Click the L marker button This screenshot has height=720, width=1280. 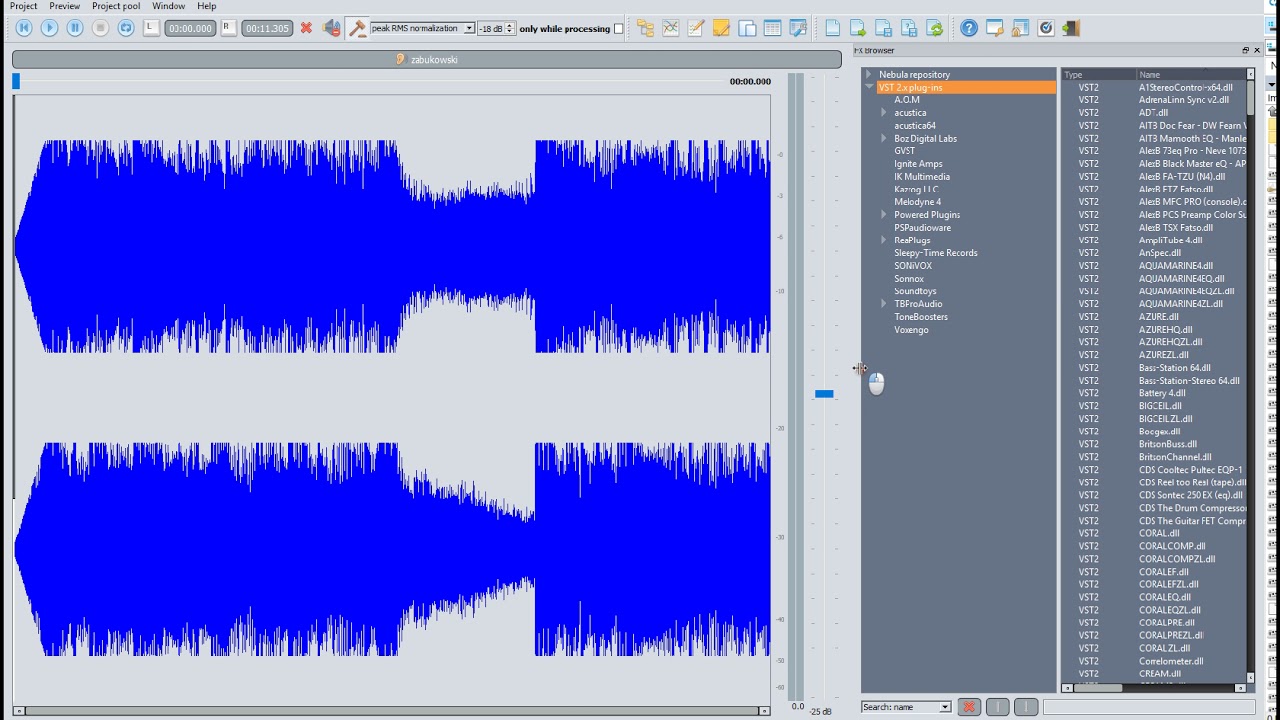pos(151,28)
